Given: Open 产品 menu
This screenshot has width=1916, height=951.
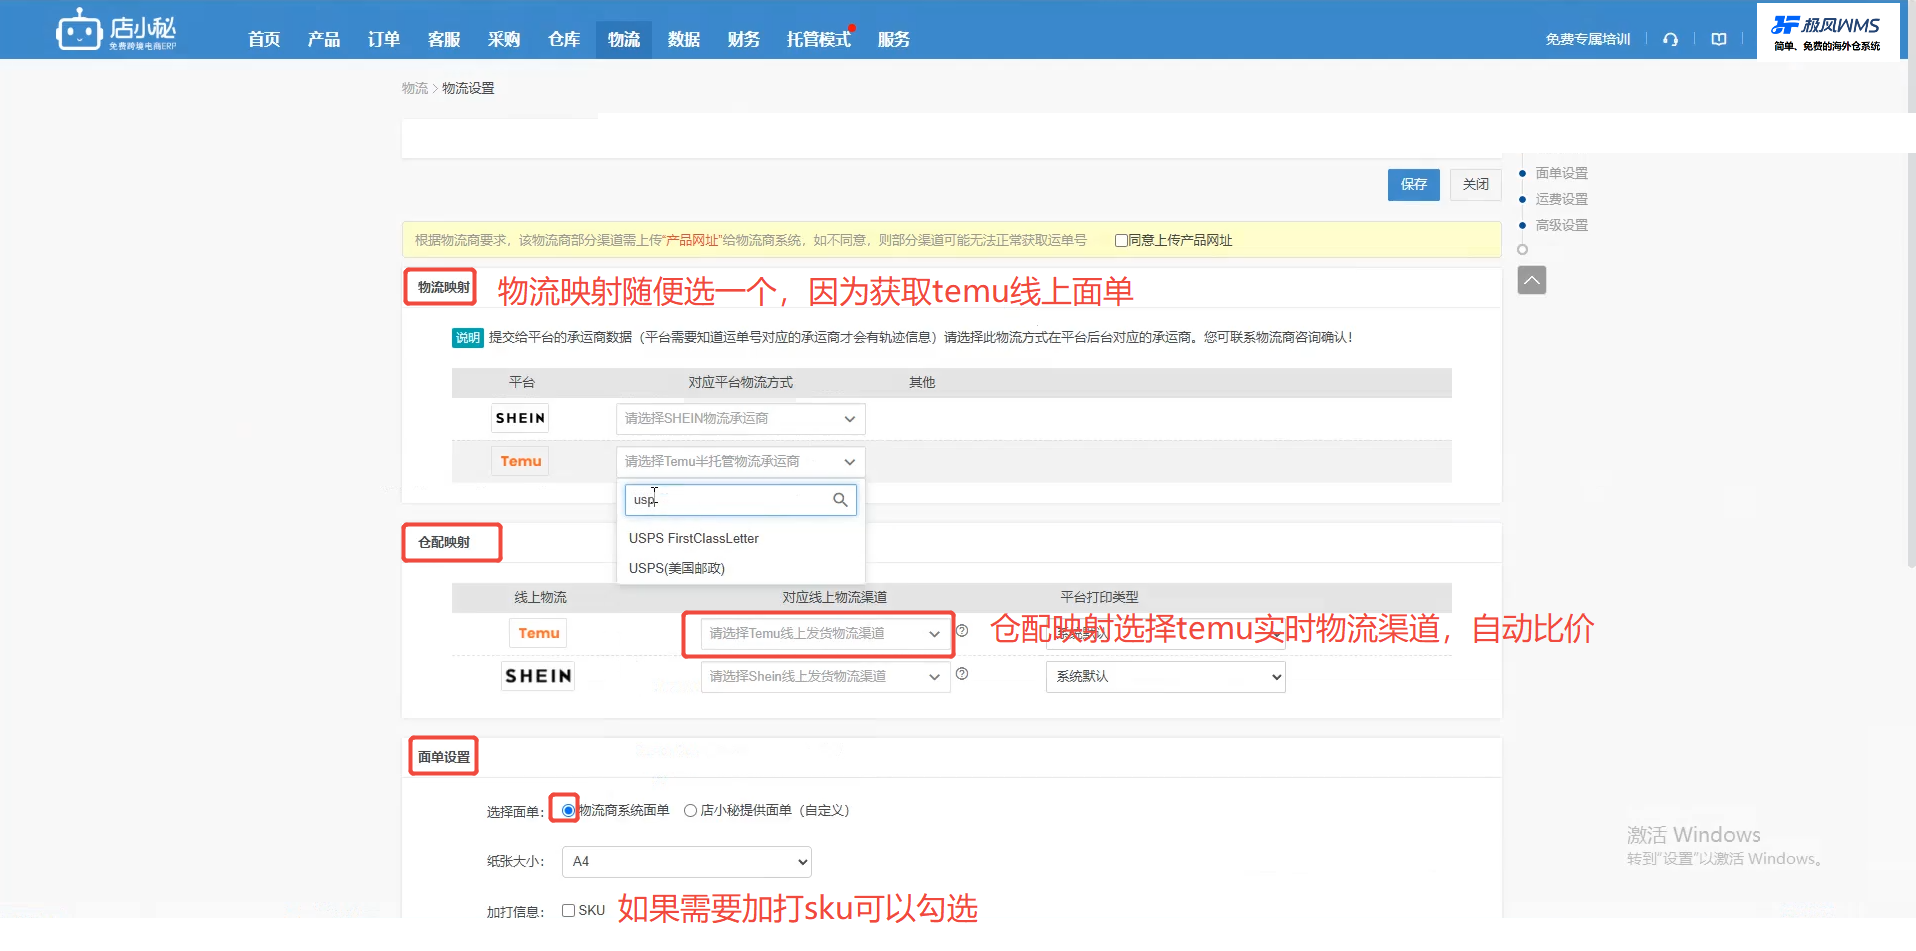Looking at the screenshot, I should pyautogui.click(x=324, y=39).
